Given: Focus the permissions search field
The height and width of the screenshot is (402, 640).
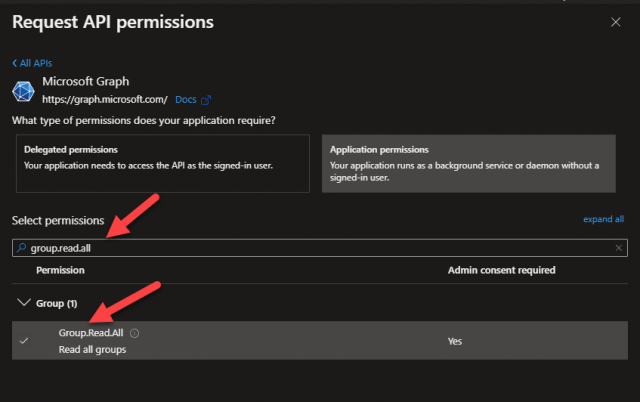Looking at the screenshot, I should pyautogui.click(x=320, y=248).
